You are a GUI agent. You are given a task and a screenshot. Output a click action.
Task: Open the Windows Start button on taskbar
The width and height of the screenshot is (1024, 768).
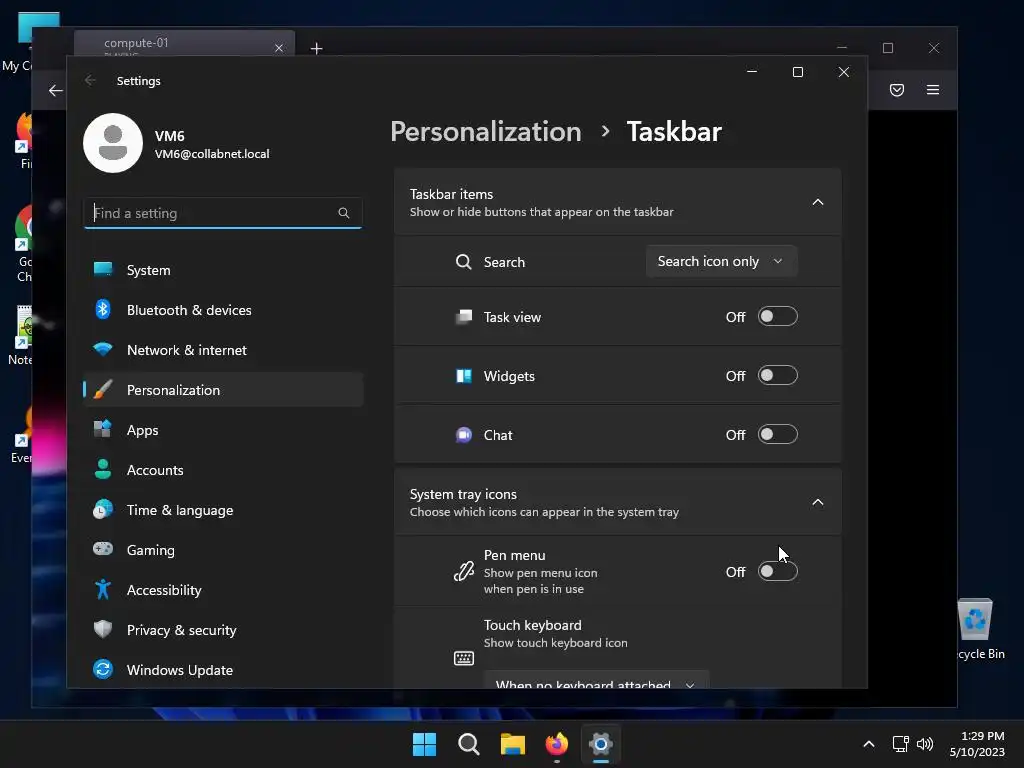(424, 744)
